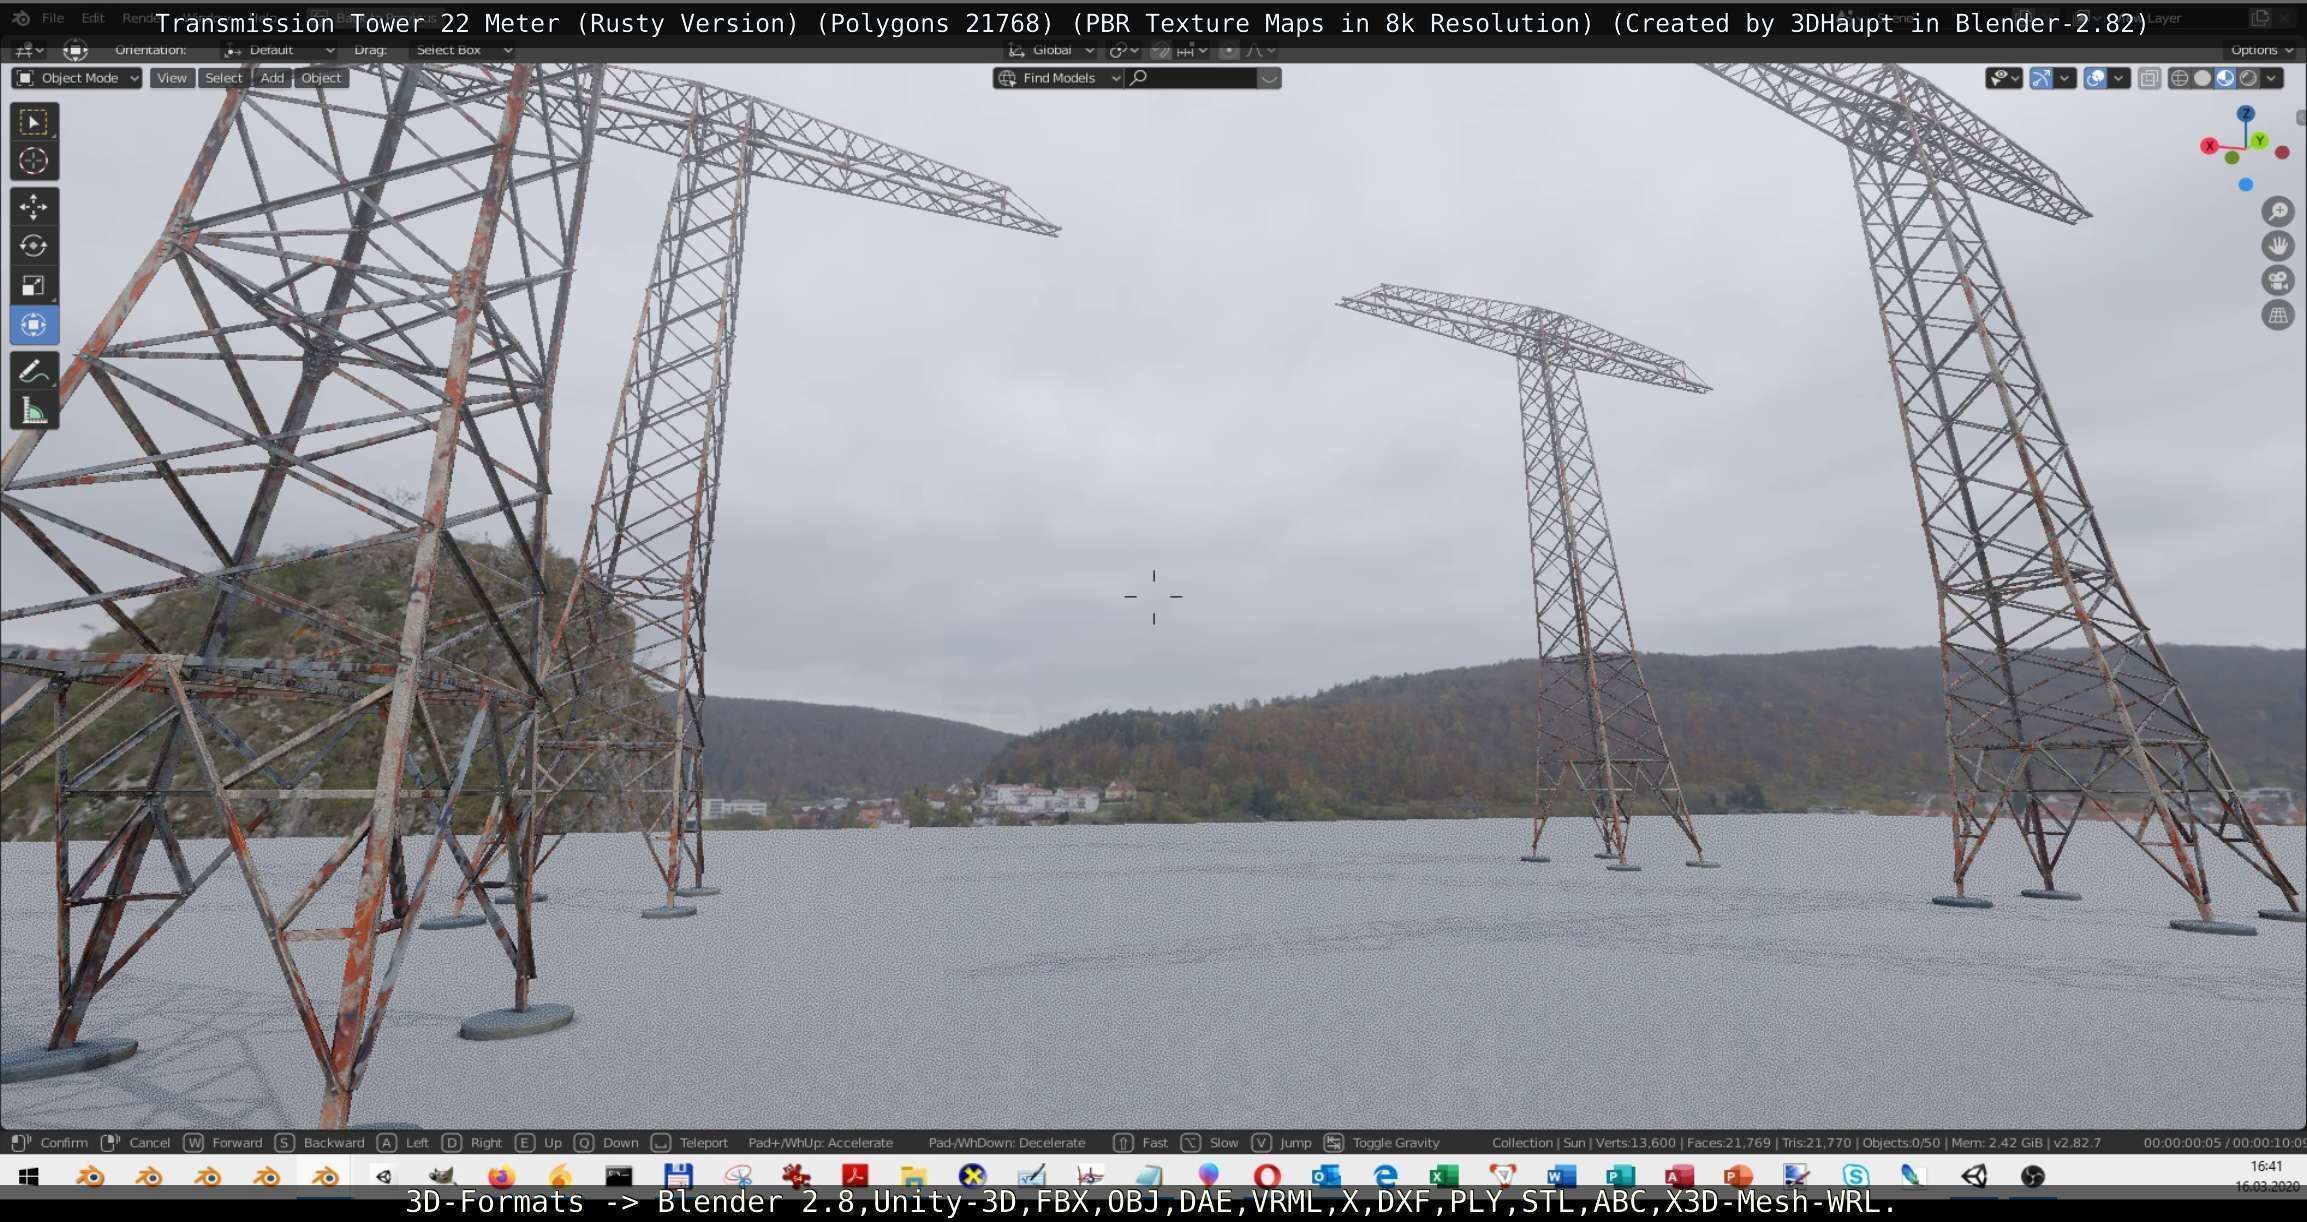The width and height of the screenshot is (2307, 1222).
Task: Open the snapping options dropdown
Action: 1191,50
